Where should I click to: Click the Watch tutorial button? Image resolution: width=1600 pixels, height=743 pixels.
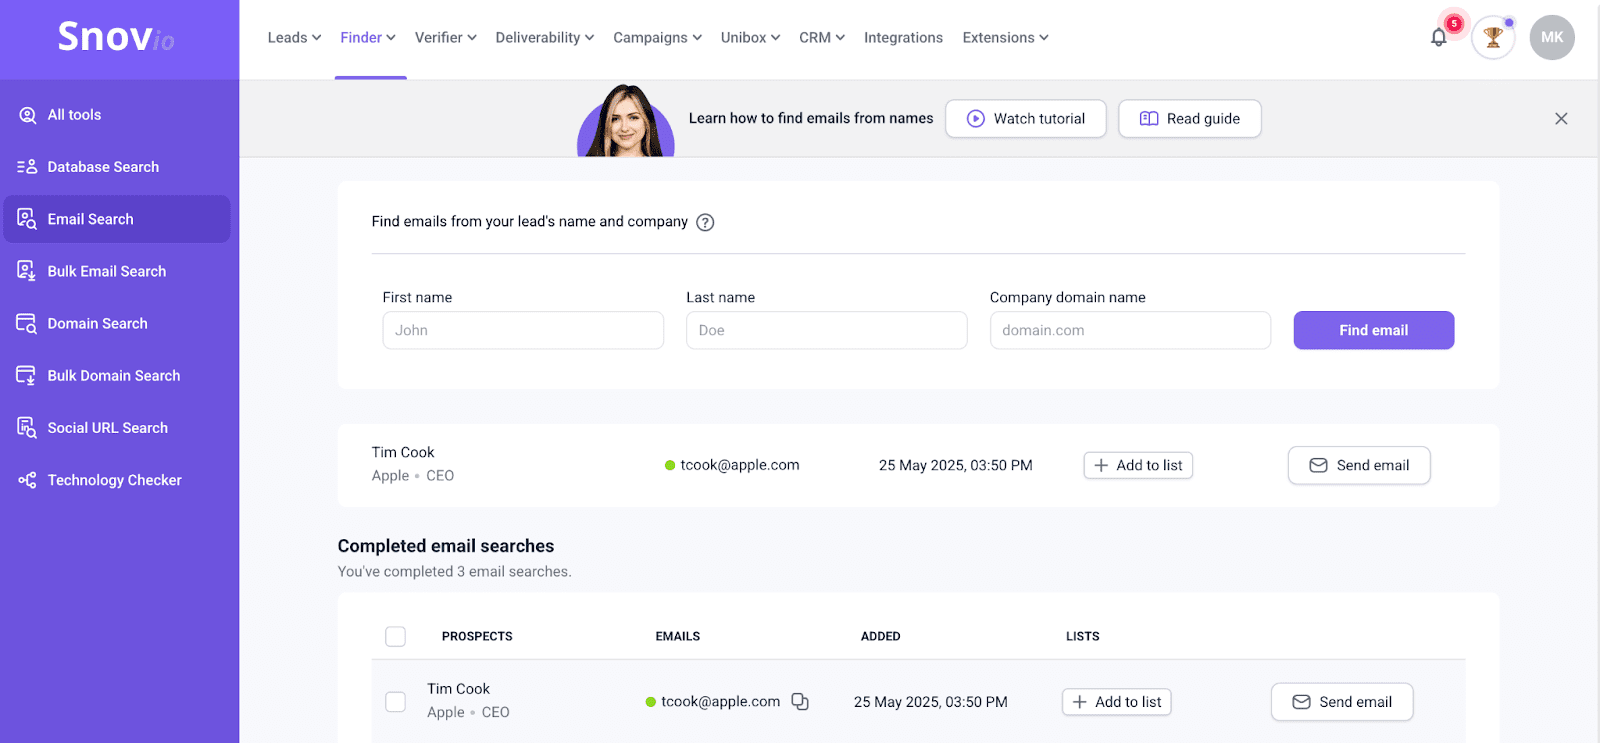1025,119
